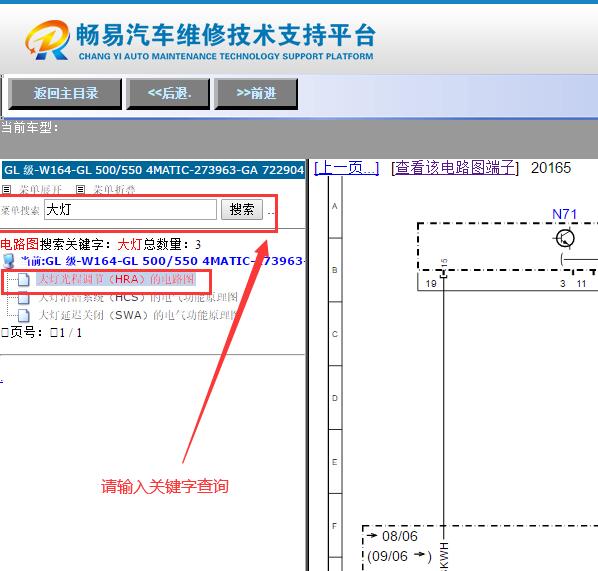Select the GL 级-W164-GL 500/550 model header

(x=153, y=170)
